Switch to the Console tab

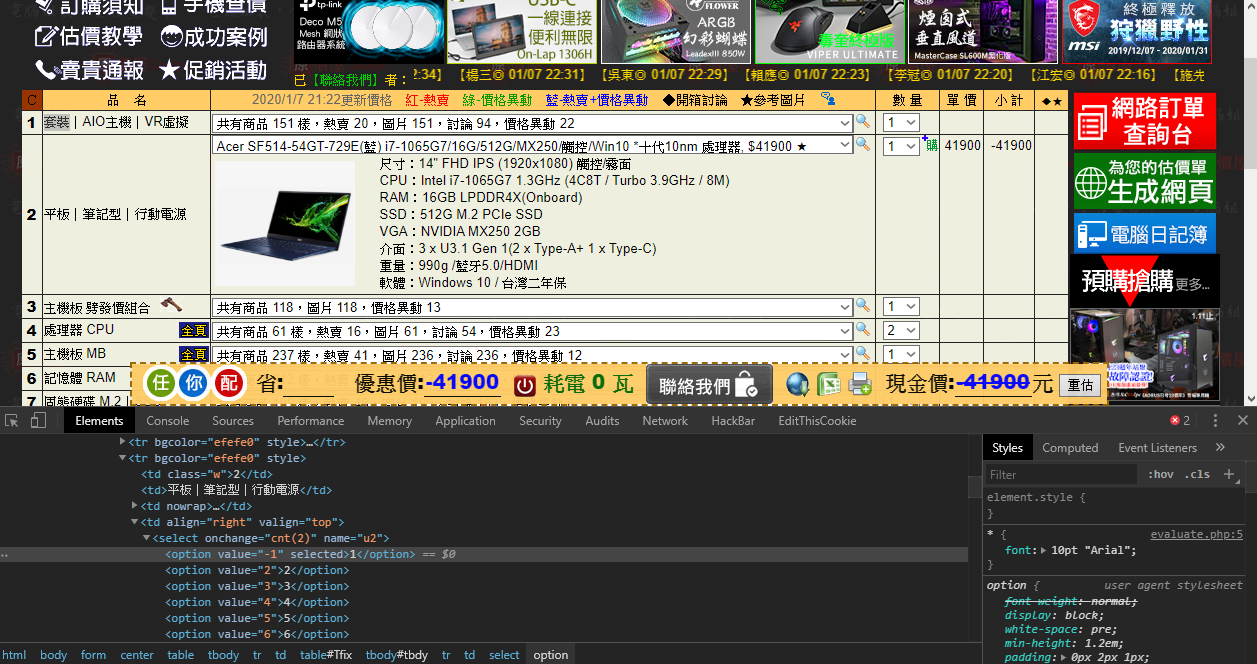point(167,421)
